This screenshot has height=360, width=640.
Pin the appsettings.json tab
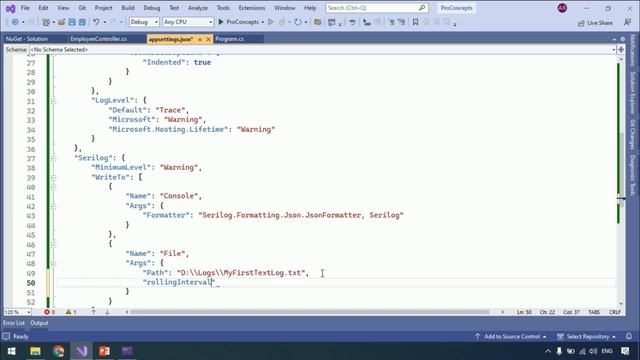pos(200,39)
